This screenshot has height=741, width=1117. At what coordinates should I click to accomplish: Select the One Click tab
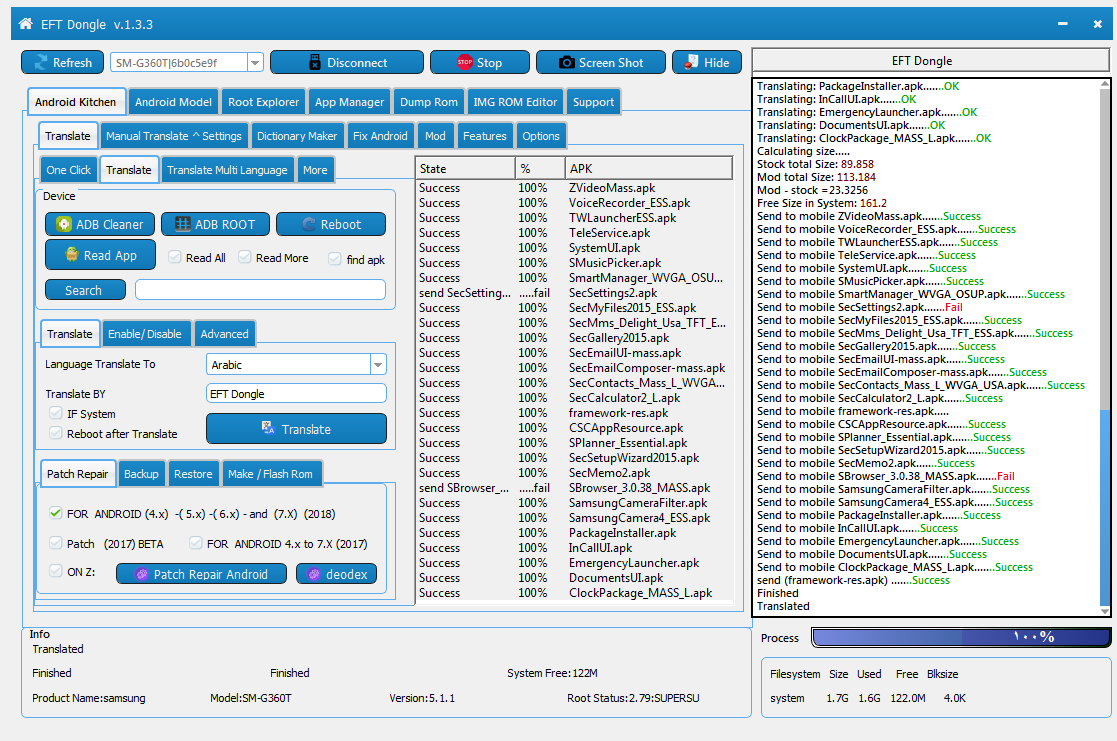point(68,170)
